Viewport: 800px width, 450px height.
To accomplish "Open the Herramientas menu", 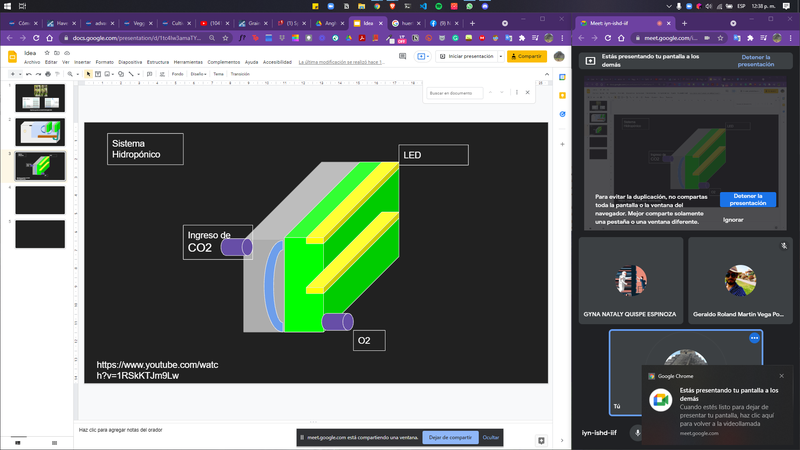I will (x=188, y=62).
